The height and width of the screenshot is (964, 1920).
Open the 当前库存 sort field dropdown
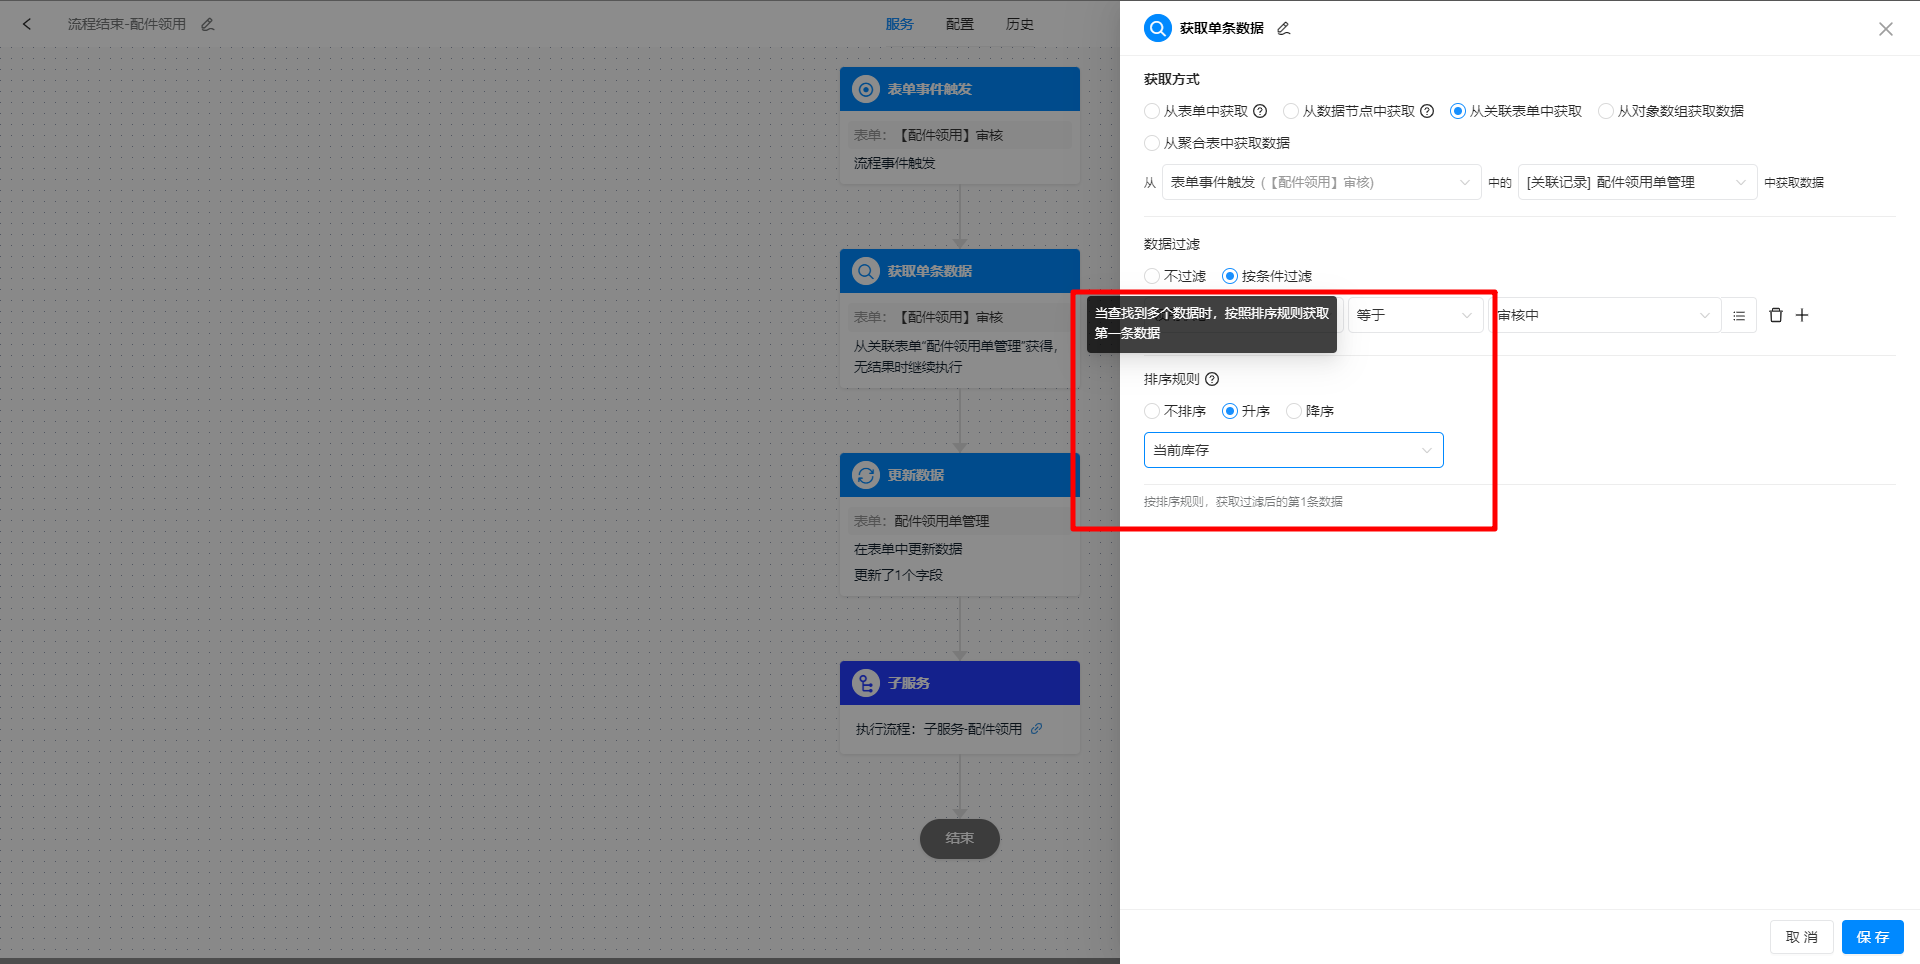pyautogui.click(x=1293, y=450)
